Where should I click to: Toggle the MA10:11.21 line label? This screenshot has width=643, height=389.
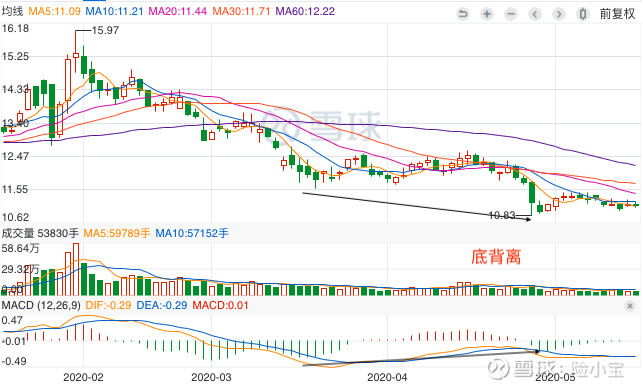point(114,11)
